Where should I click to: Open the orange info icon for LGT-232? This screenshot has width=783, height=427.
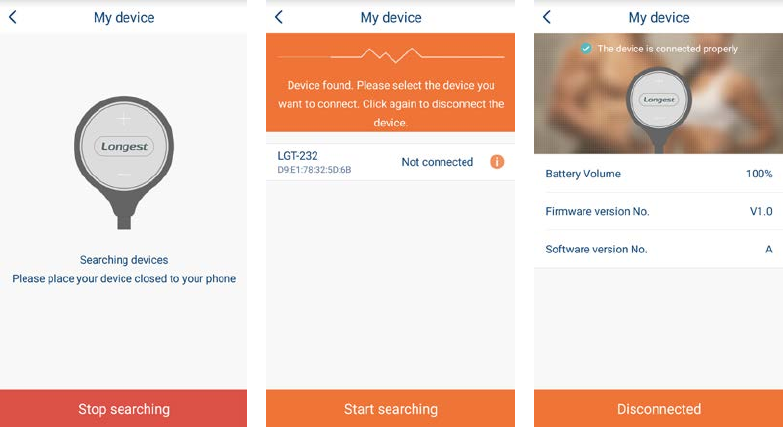[497, 162]
